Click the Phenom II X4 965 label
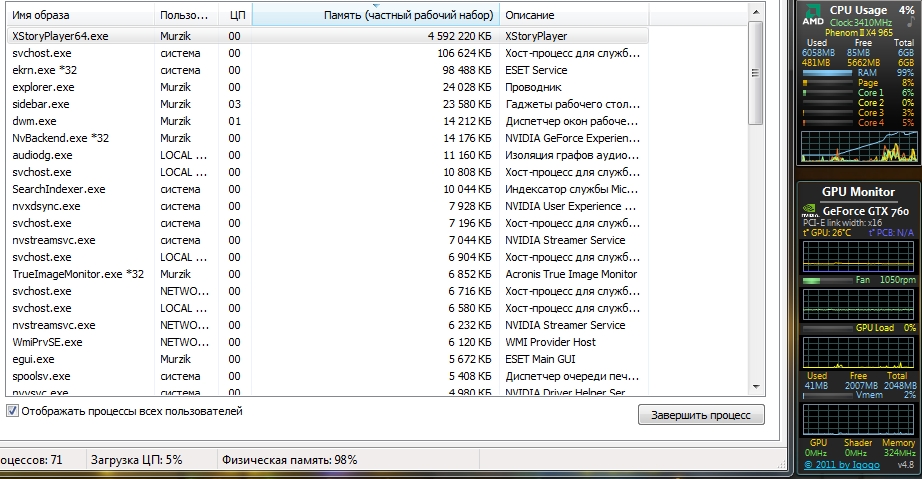 click(x=858, y=33)
